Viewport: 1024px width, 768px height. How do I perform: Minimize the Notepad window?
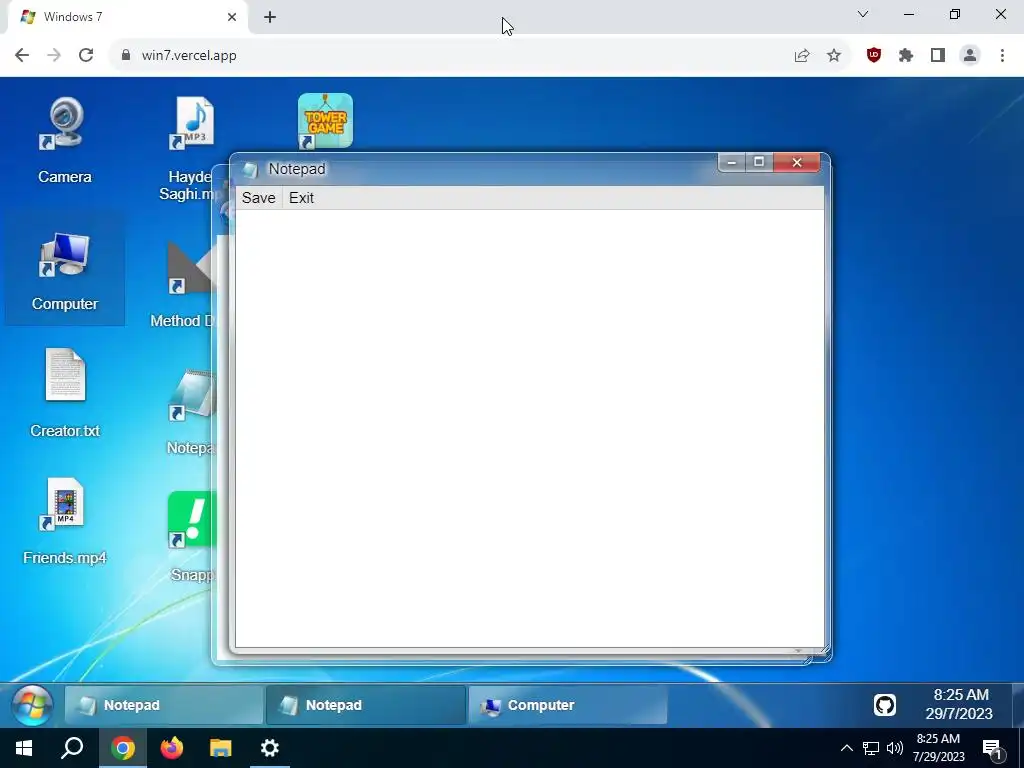pos(731,163)
